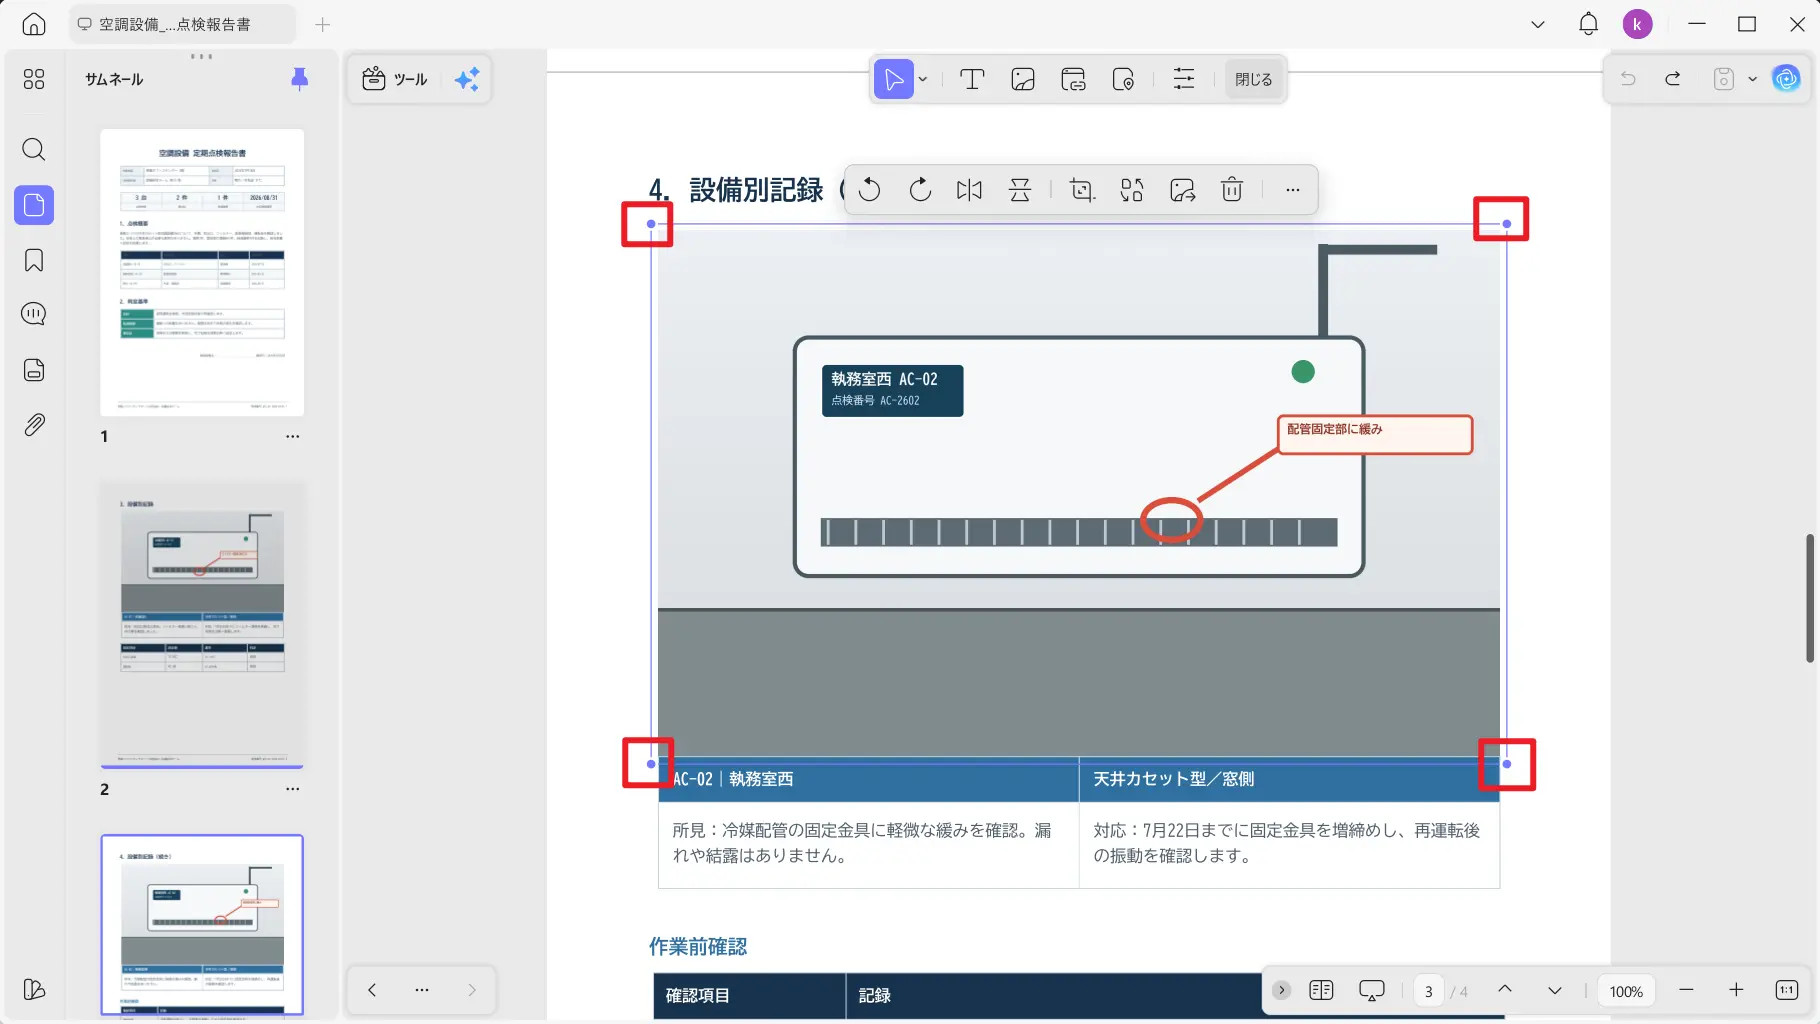
Task: Launch the AI sparkle assistant
Action: 467,79
